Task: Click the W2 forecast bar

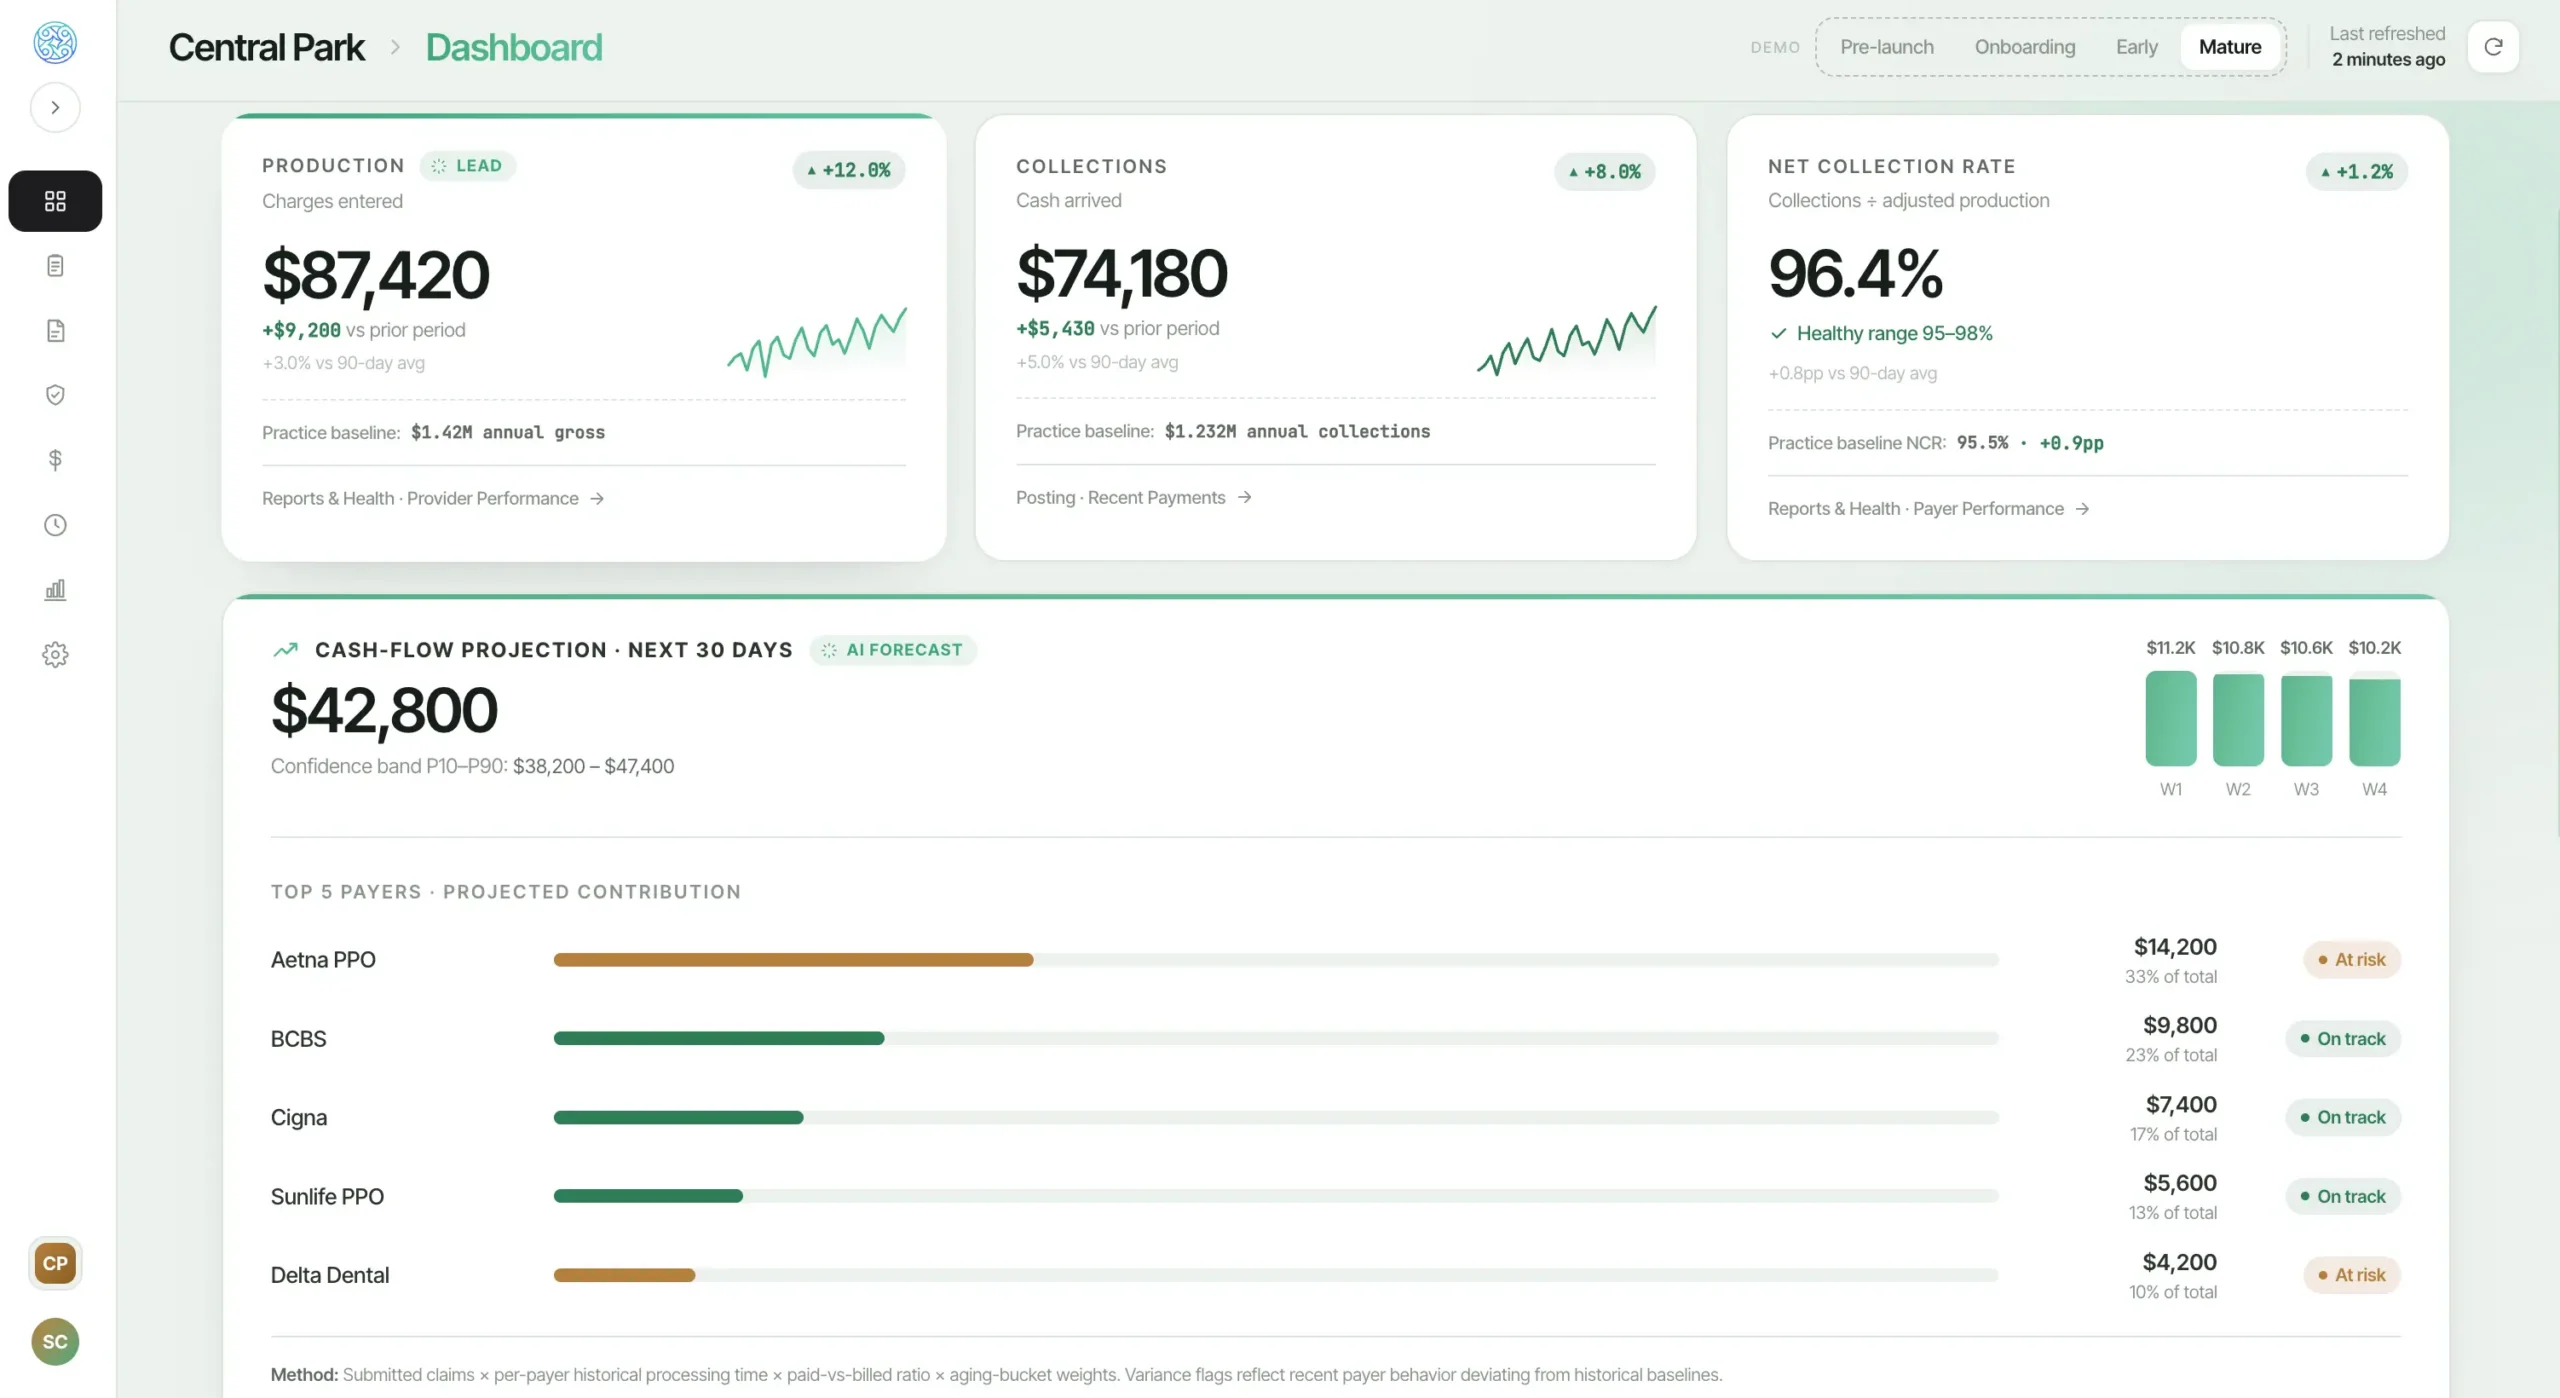Action: [x=2238, y=720]
